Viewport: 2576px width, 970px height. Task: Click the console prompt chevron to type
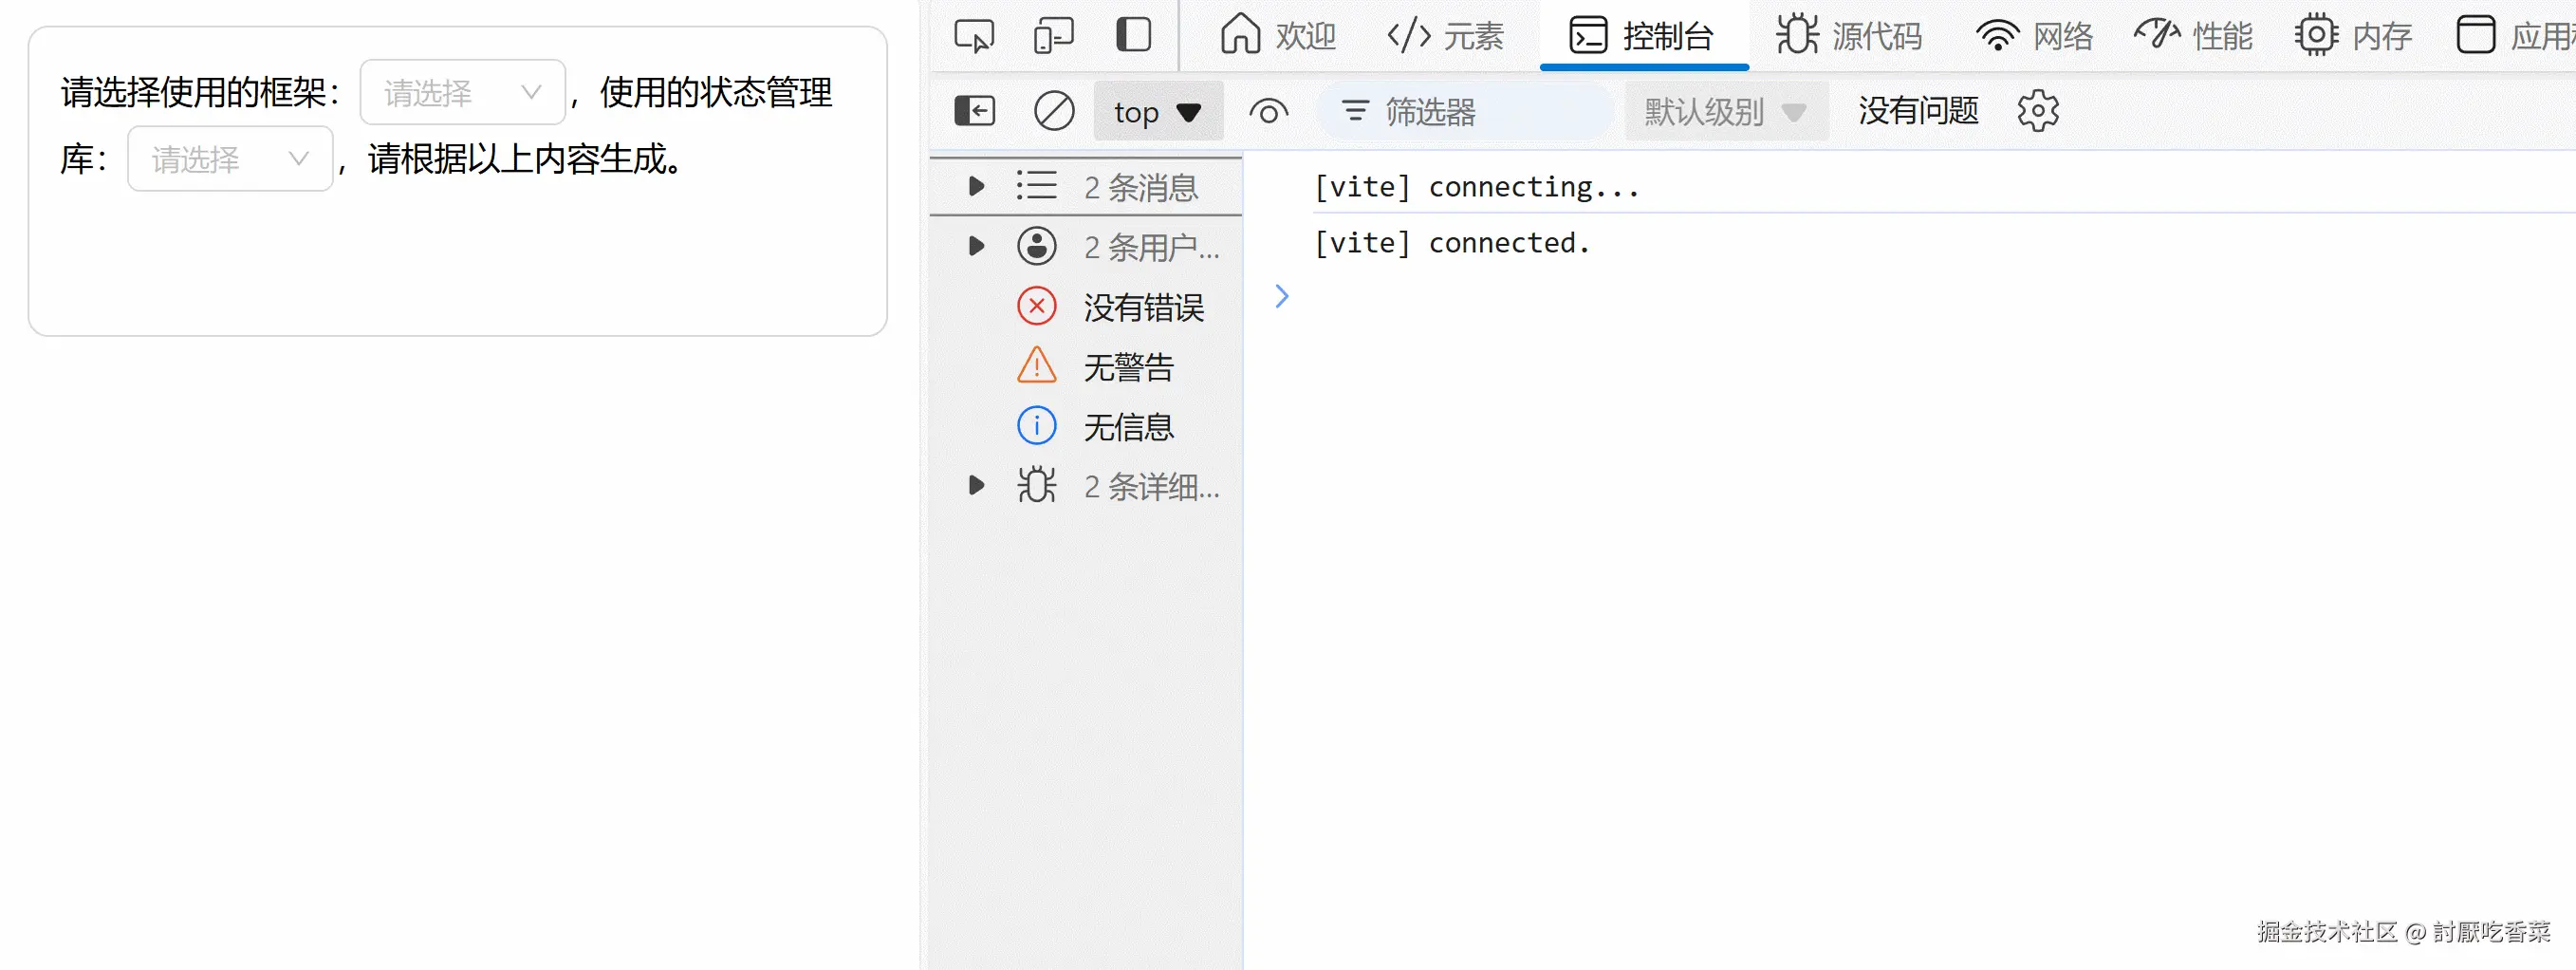[1282, 296]
